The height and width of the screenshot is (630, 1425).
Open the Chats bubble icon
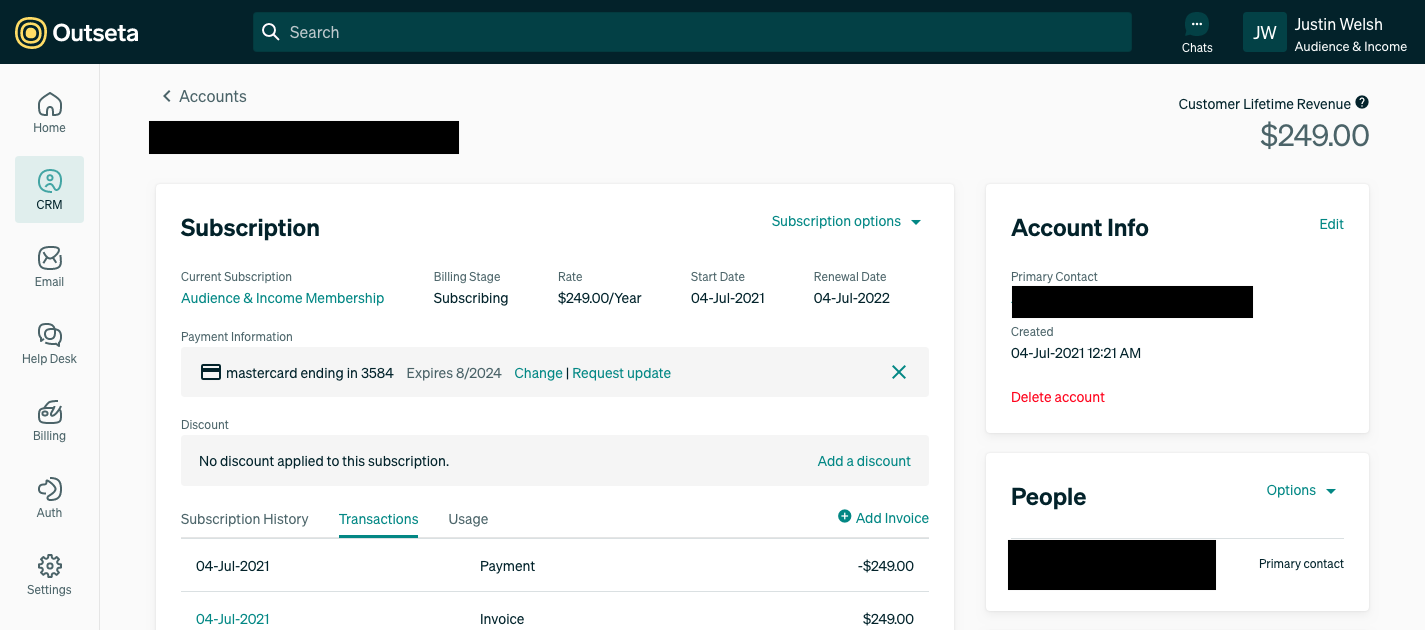(x=1197, y=25)
